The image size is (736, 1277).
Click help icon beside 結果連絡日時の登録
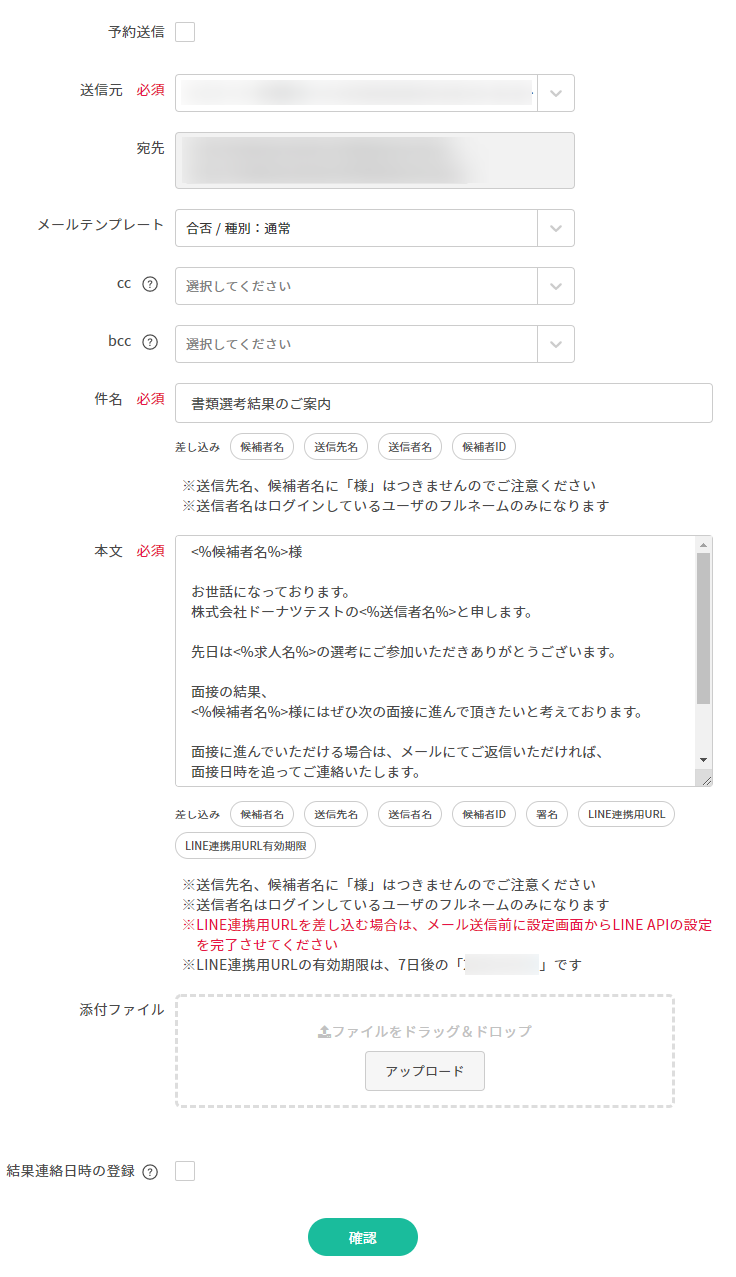(x=150, y=1172)
